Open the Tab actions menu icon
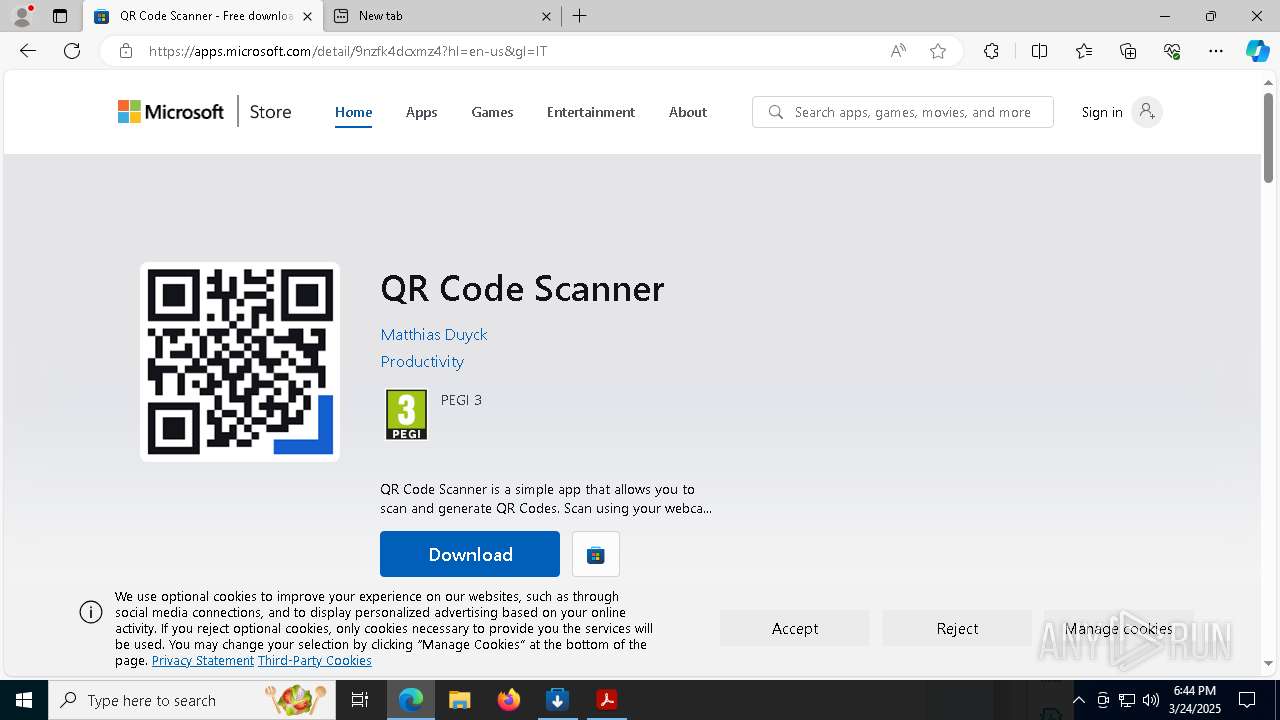The image size is (1280, 720). click(60, 16)
